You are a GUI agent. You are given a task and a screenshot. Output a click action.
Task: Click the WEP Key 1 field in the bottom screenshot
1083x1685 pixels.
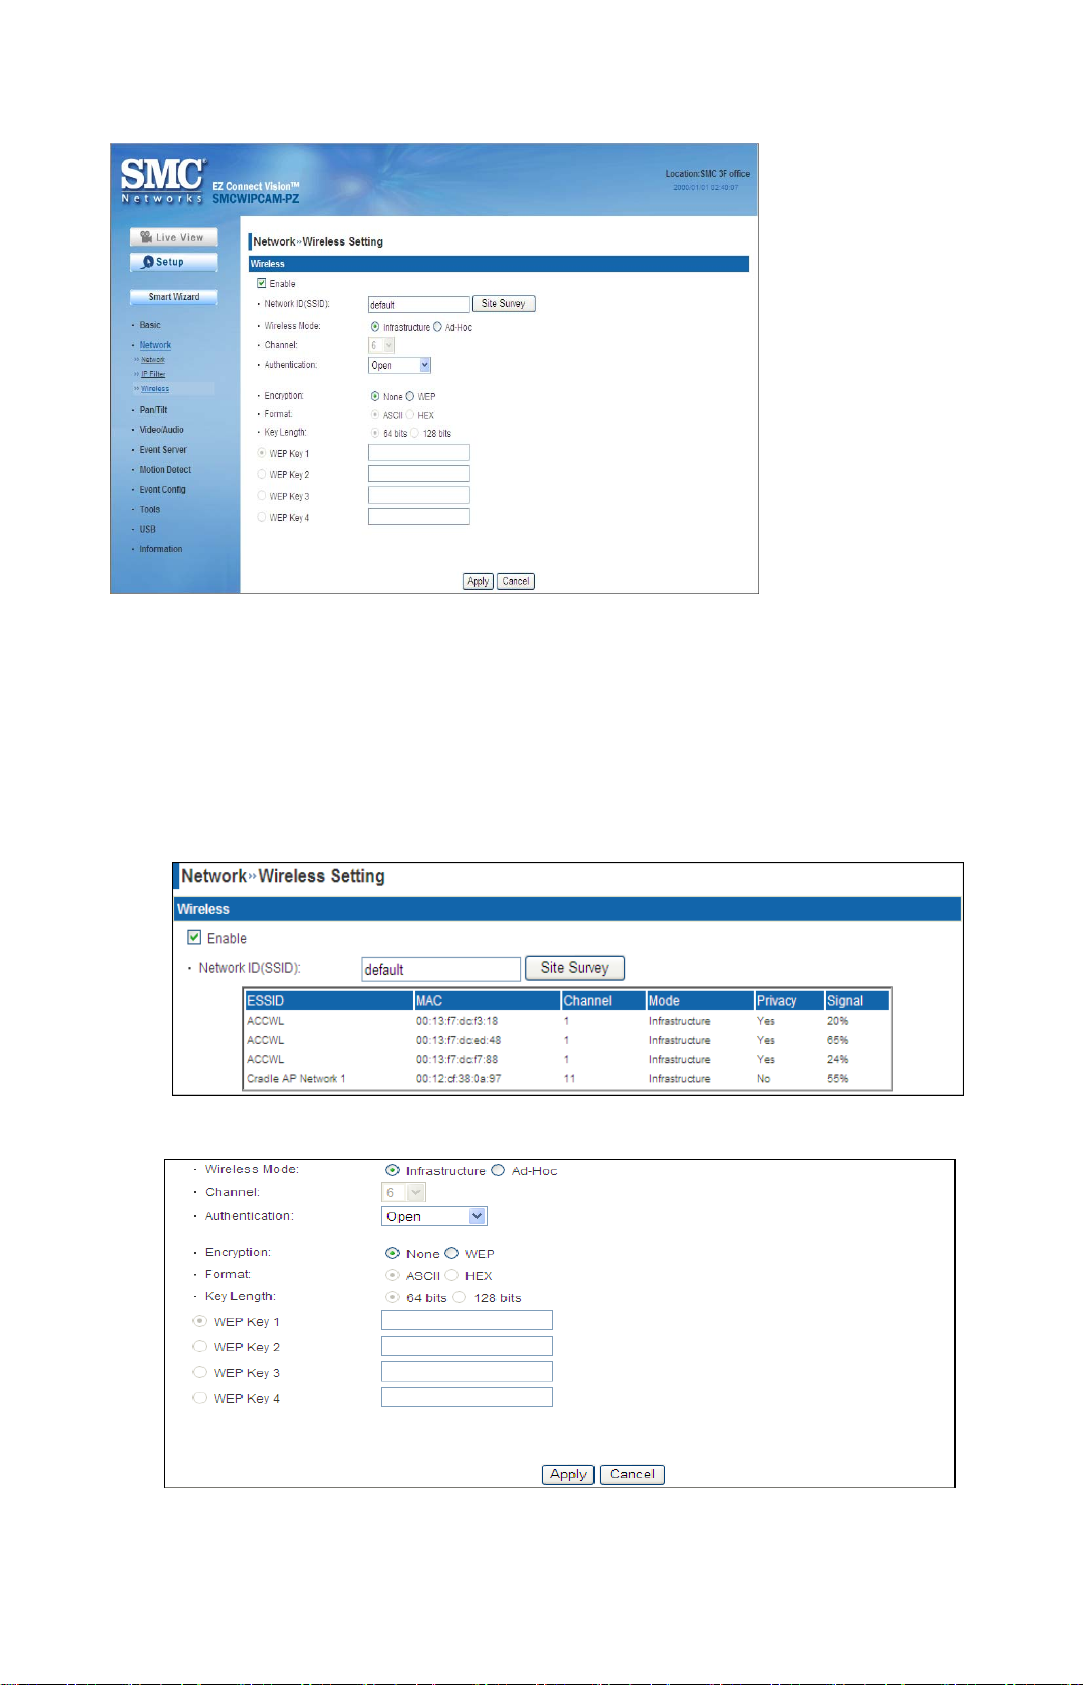(x=467, y=1321)
